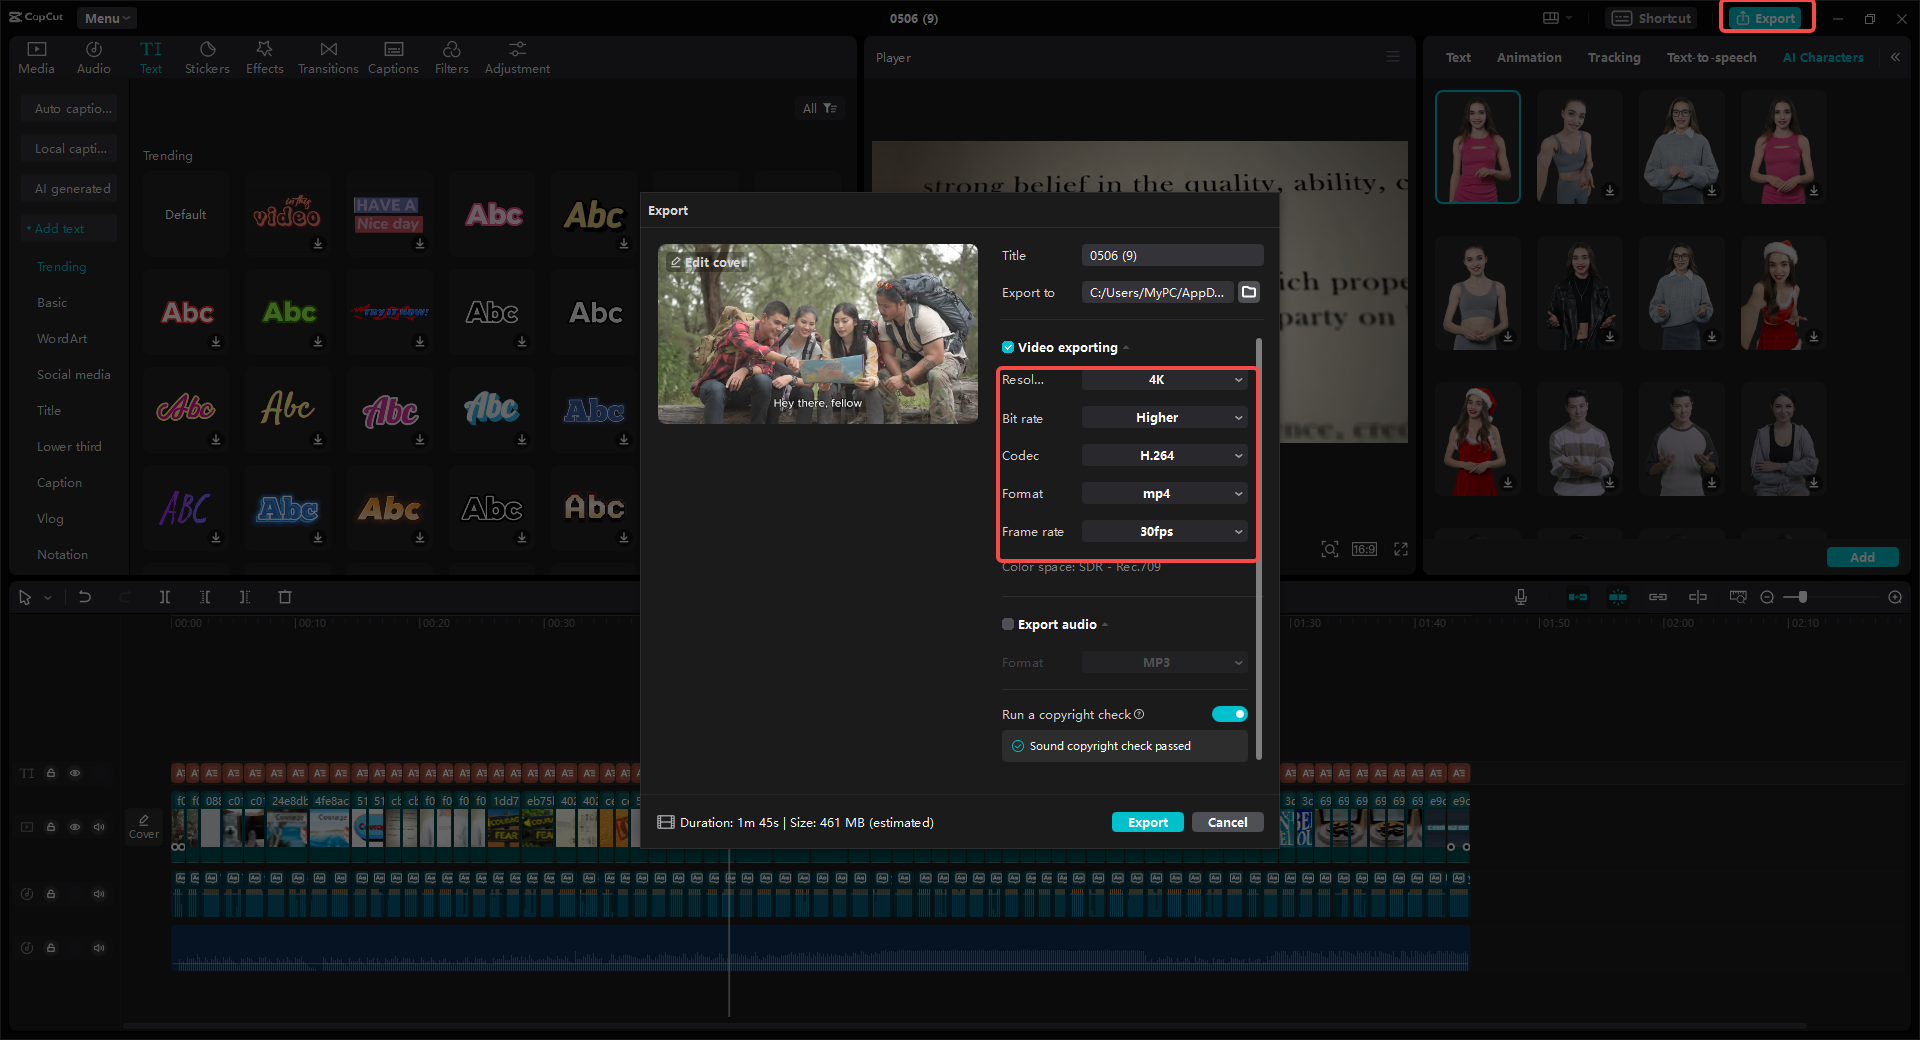Open the Stickers panel

click(x=207, y=56)
